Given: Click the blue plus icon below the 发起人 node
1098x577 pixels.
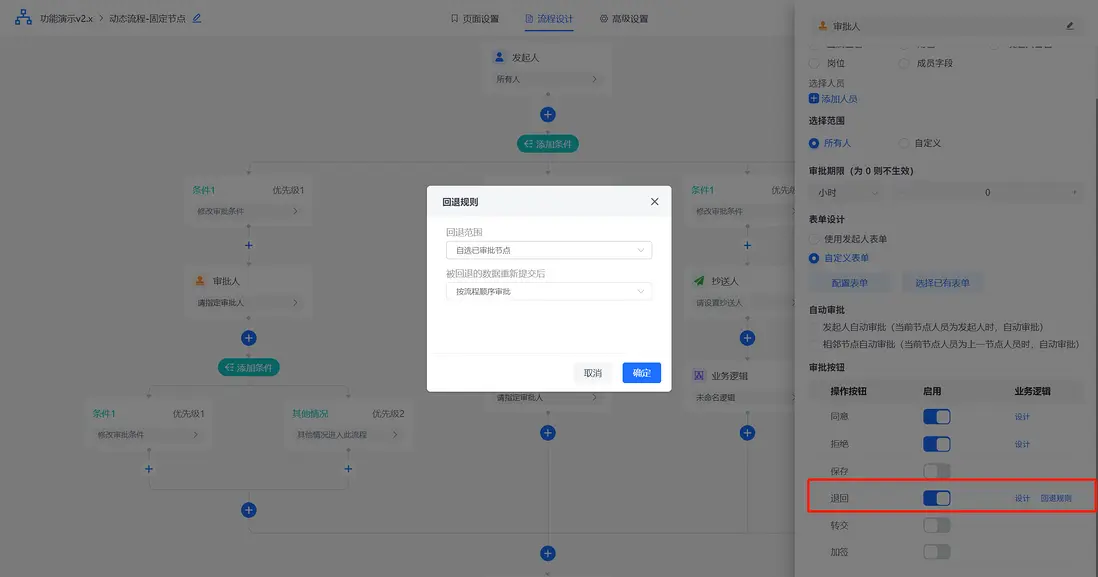Looking at the screenshot, I should coord(547,114).
